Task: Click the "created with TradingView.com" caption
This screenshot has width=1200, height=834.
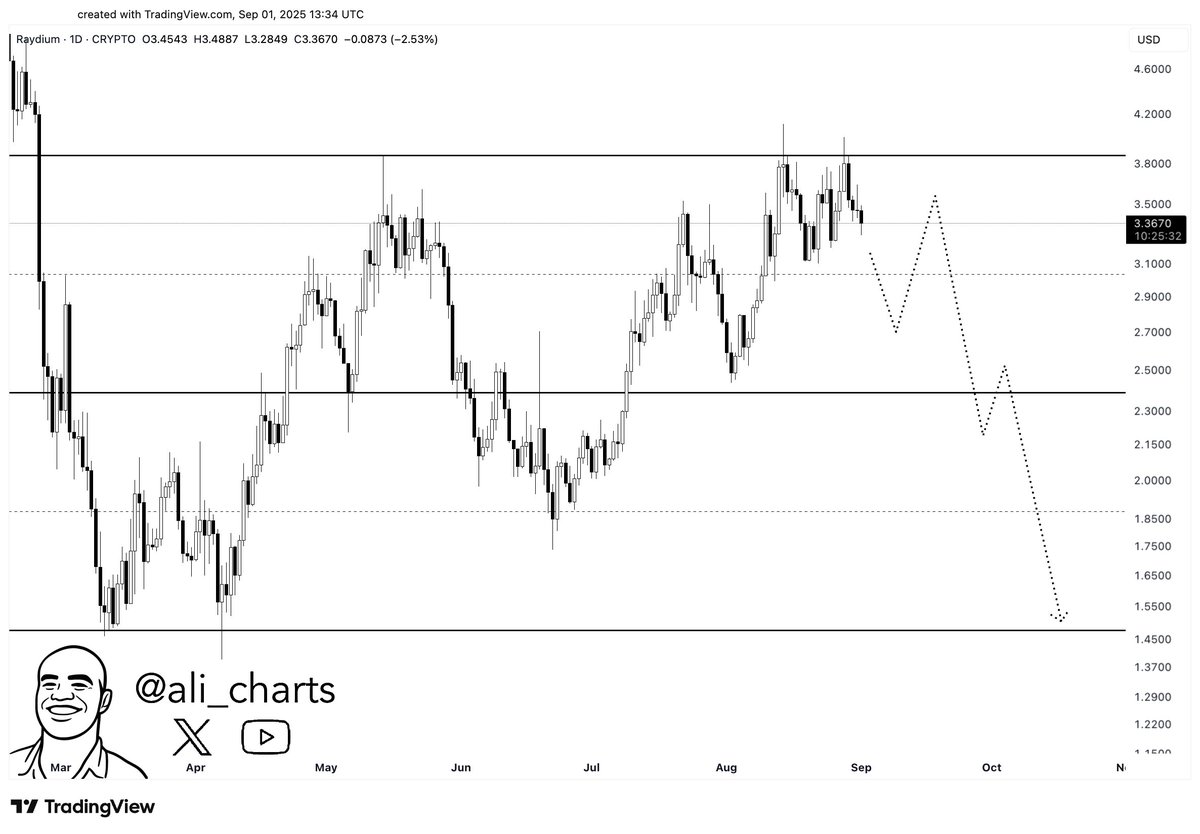Action: (x=220, y=14)
